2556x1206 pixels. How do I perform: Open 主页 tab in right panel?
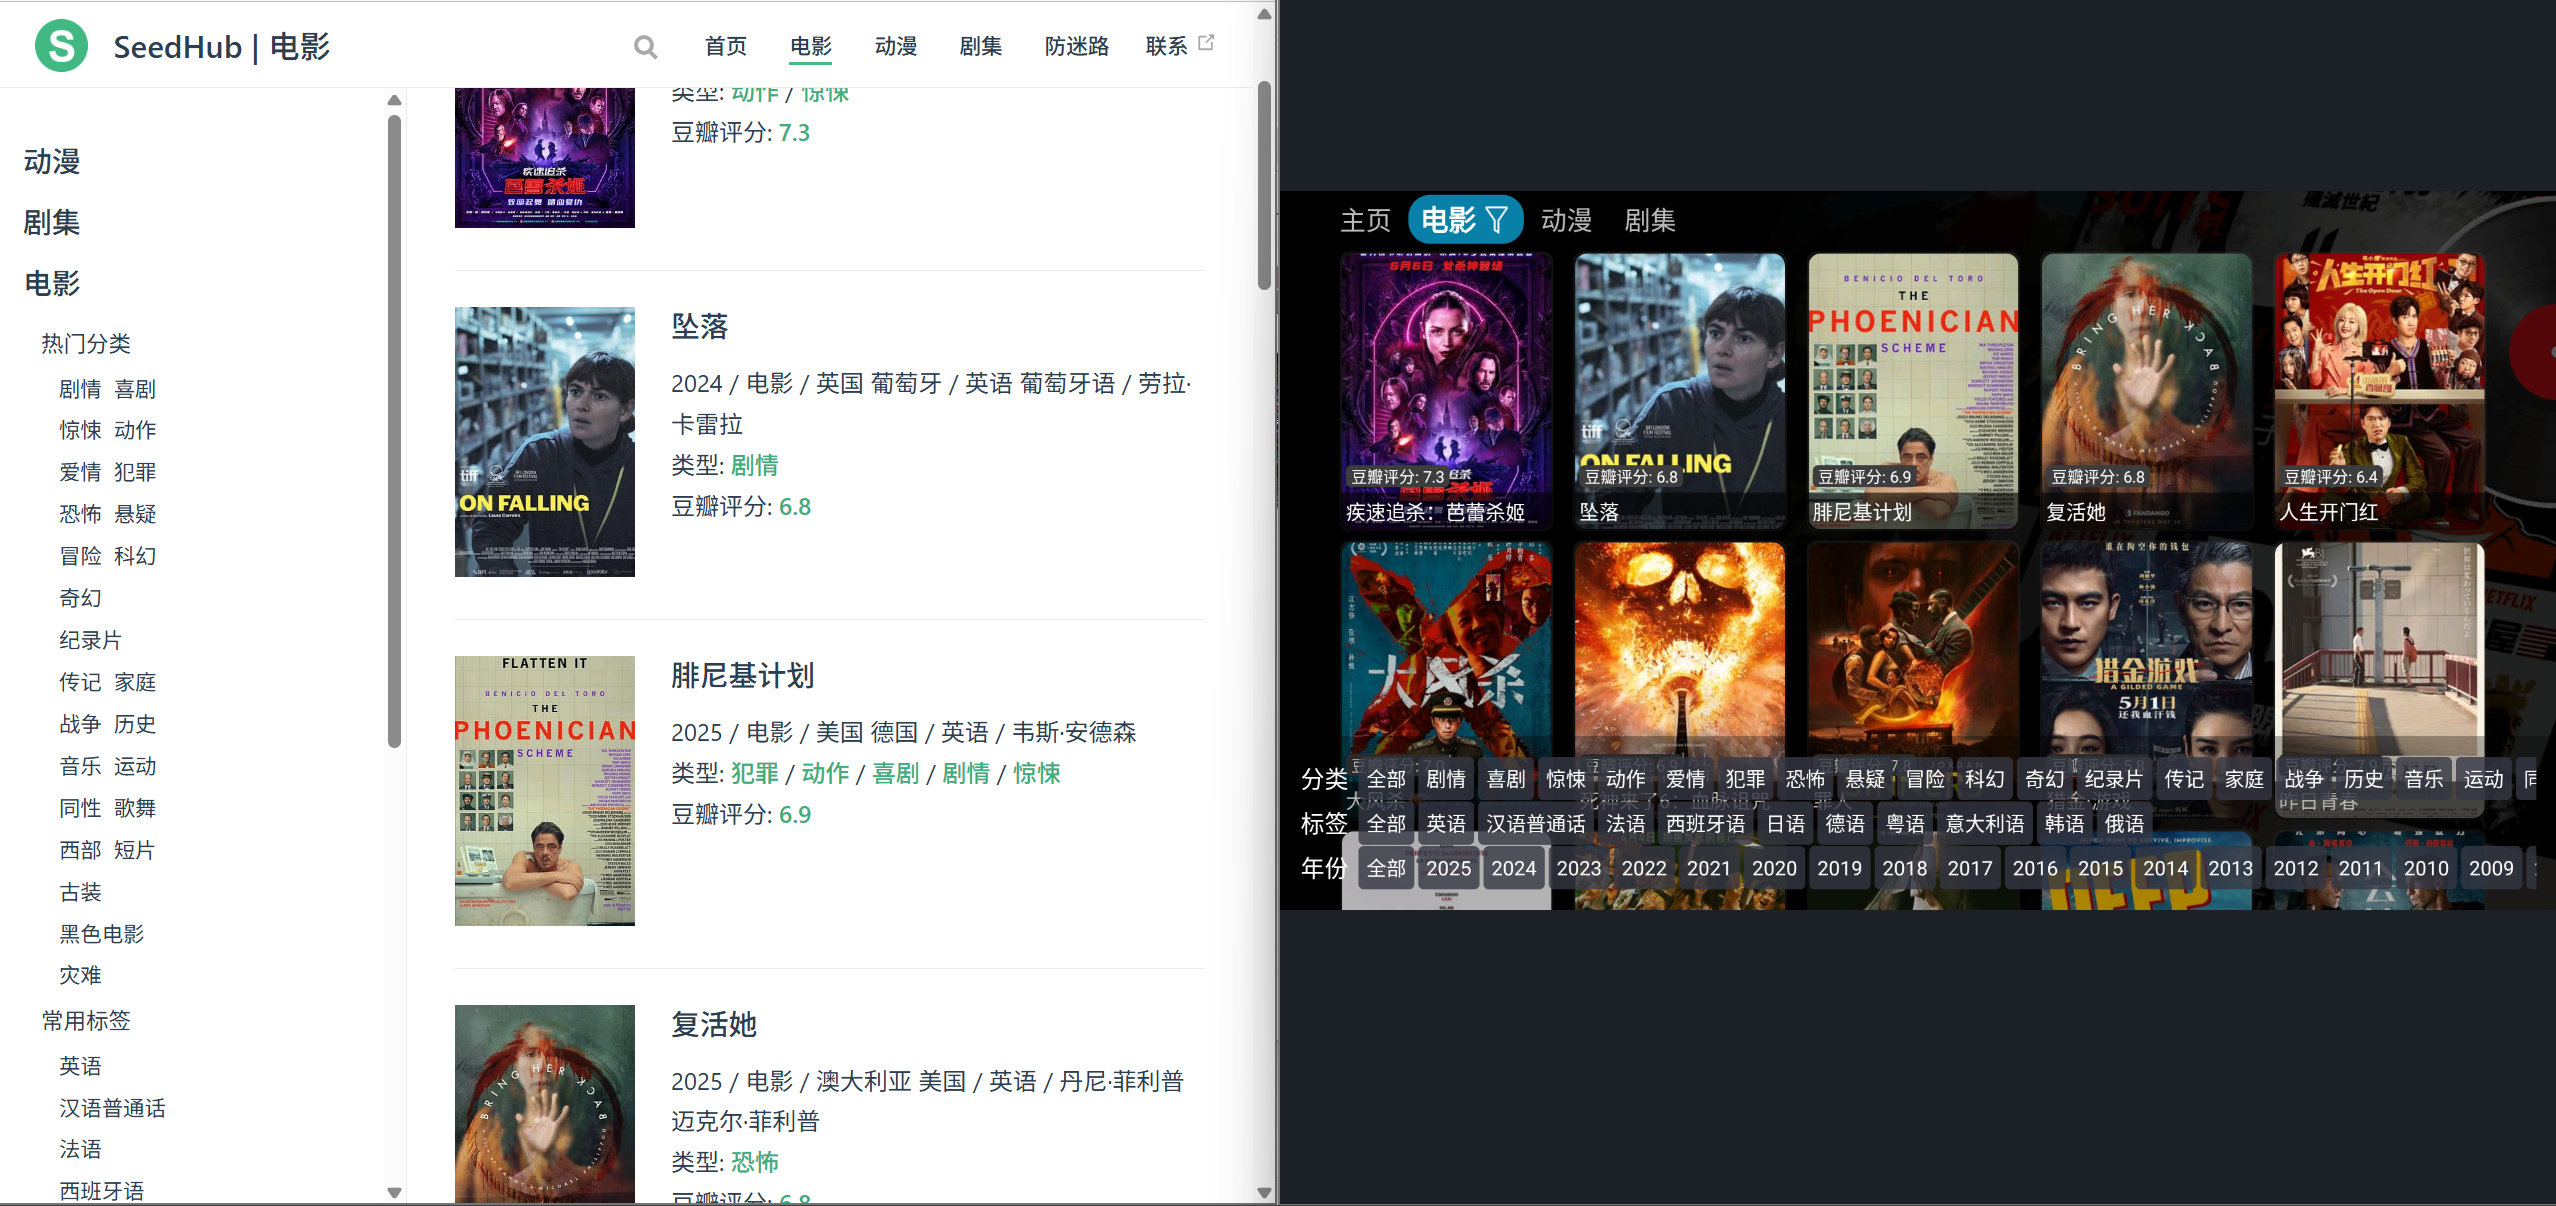[x=1365, y=220]
